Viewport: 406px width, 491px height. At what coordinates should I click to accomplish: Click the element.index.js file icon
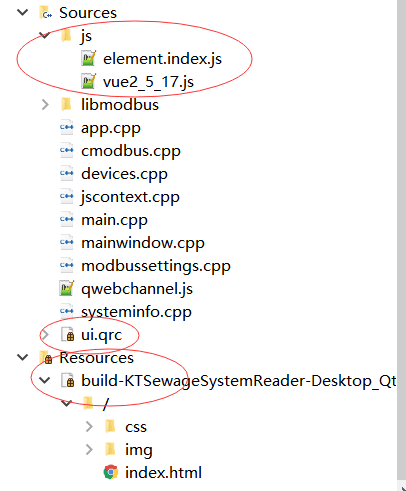88,58
